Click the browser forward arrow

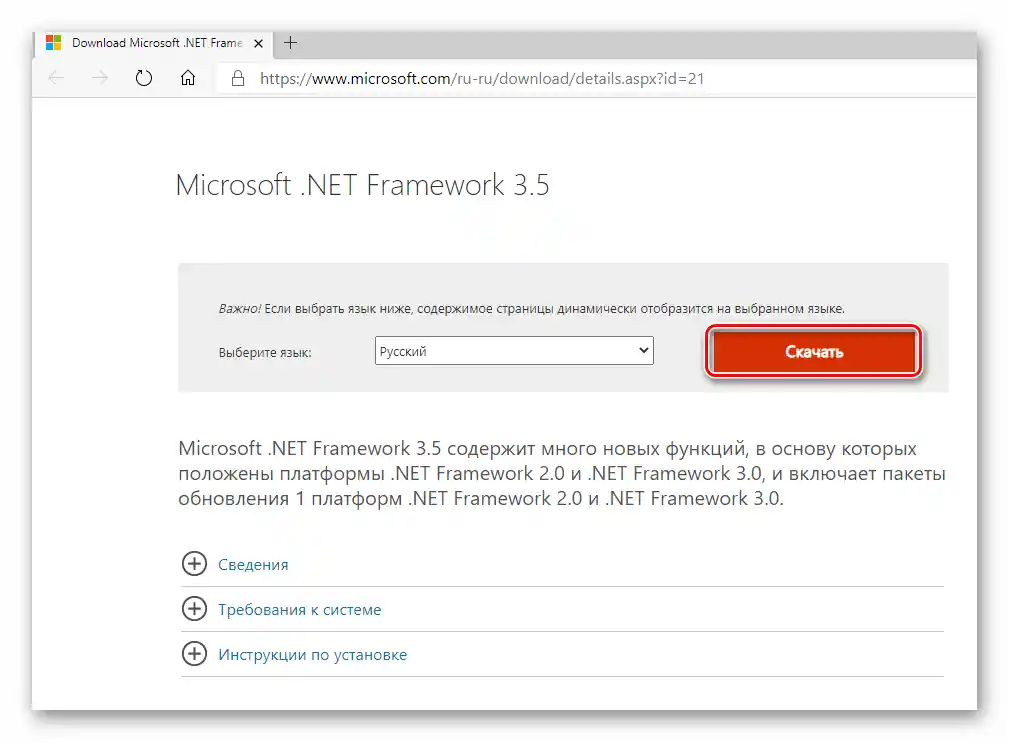pos(100,79)
